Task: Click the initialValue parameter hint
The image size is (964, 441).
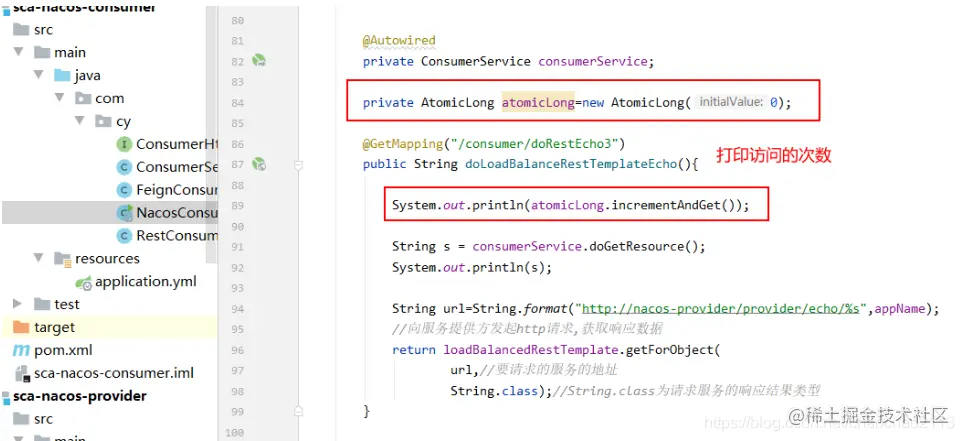Action: coord(731,102)
